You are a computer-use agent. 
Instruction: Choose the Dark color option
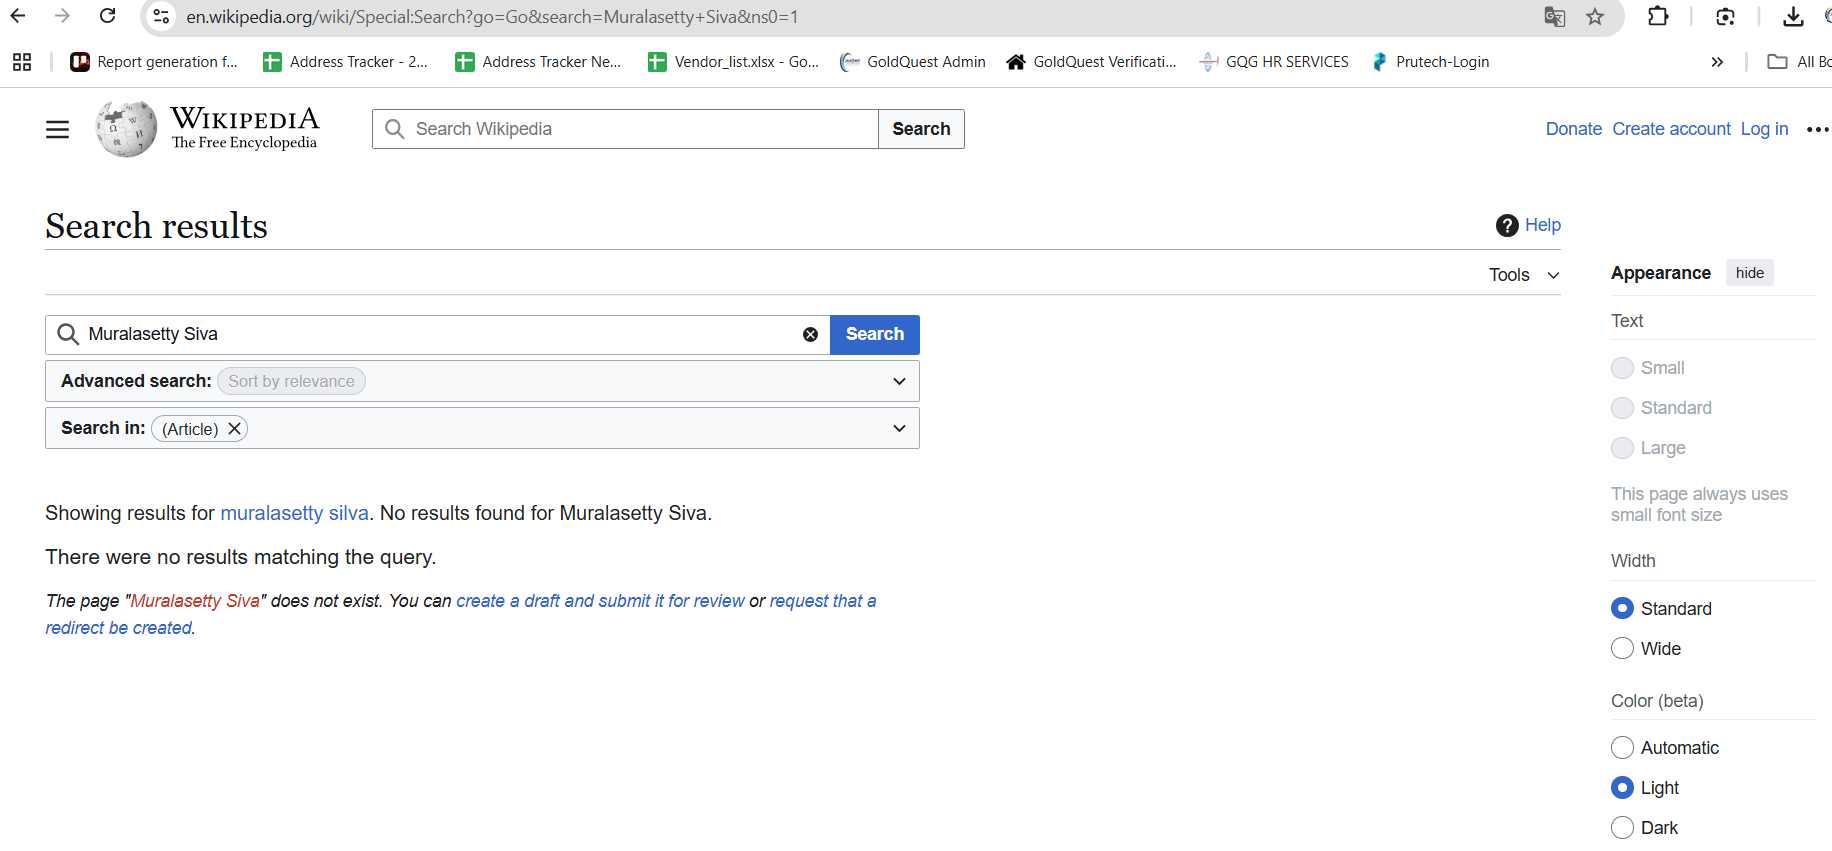[x=1622, y=828]
